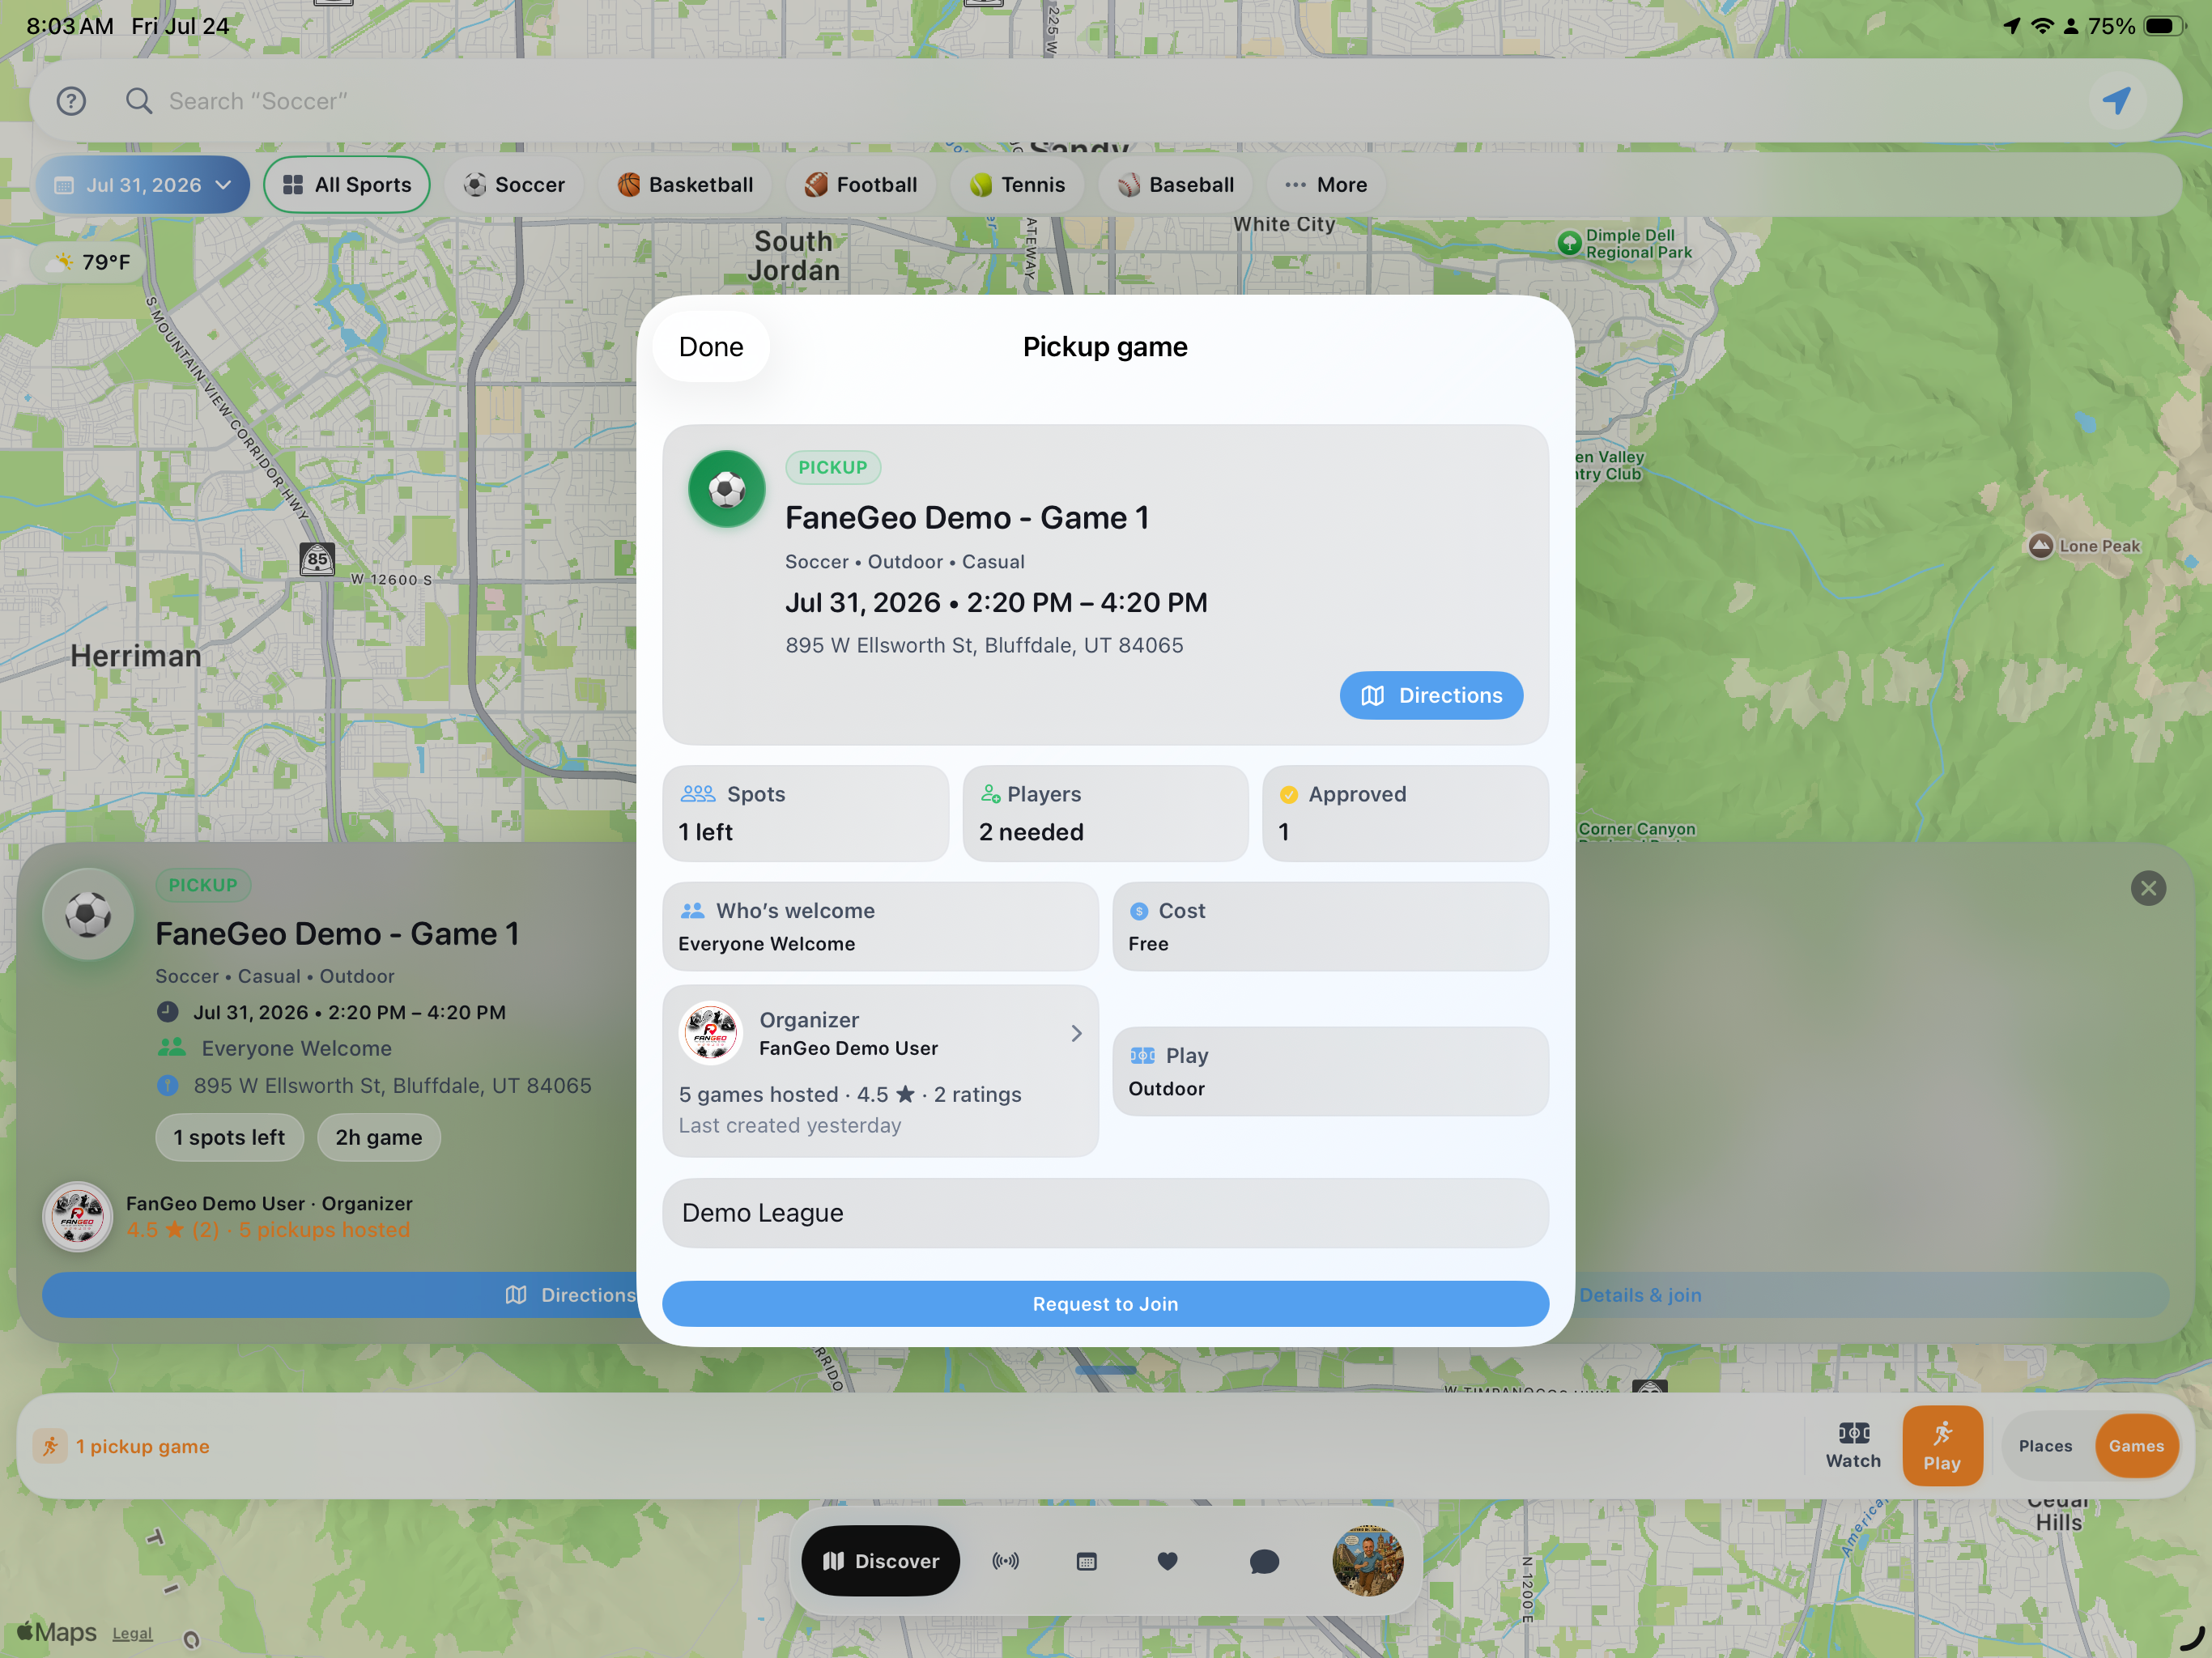Screen dimensions: 2212x1658
Task: Open the organizer profile via the chevron
Action: click(1076, 1033)
